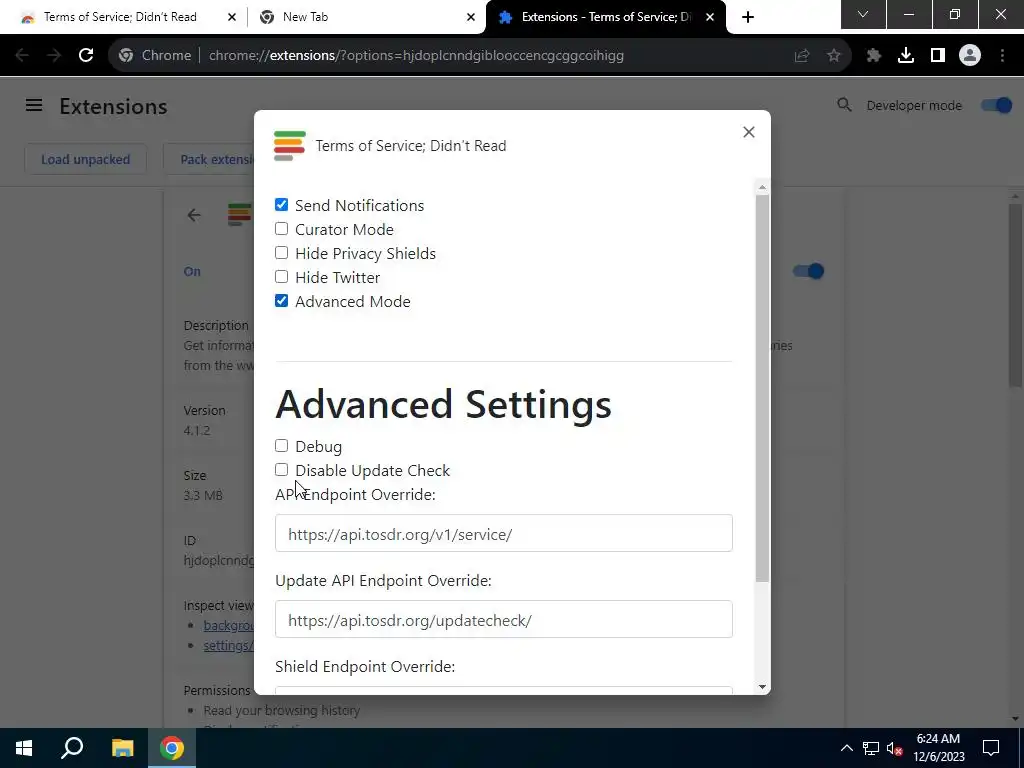
Task: Click the address bar URL
Action: [416, 56]
